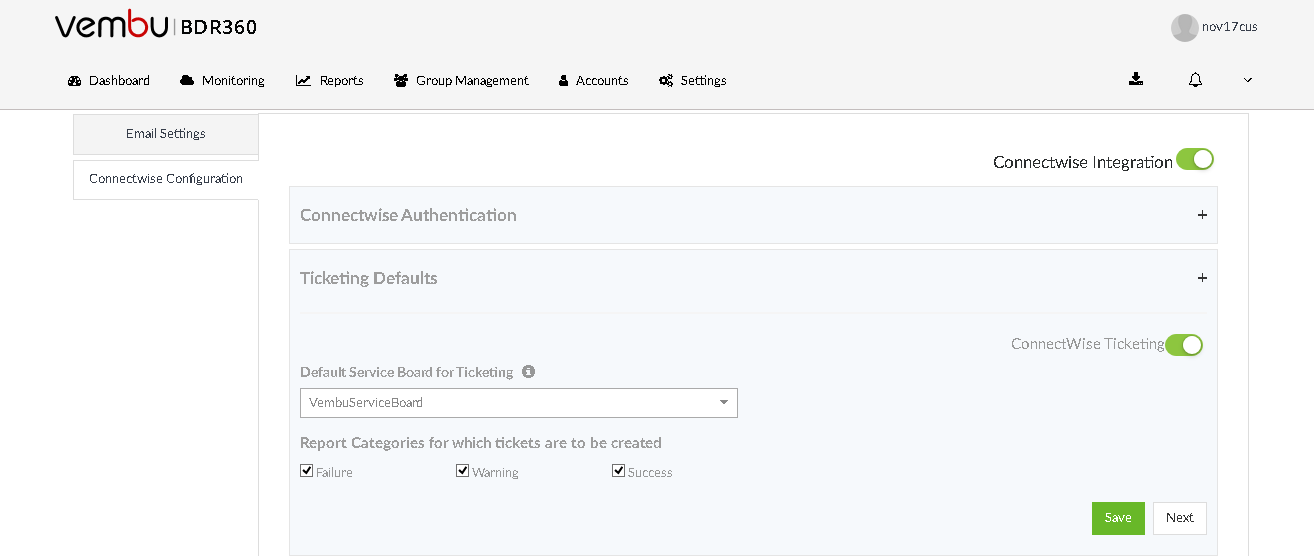Click the Vembu BDR360 logo
1314x556 pixels.
(156, 26)
